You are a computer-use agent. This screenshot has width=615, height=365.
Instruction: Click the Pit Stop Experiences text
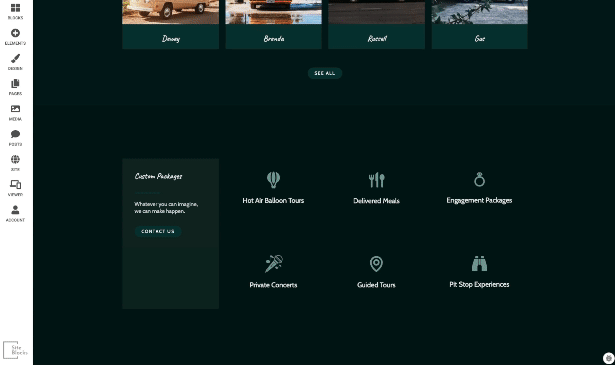(479, 285)
